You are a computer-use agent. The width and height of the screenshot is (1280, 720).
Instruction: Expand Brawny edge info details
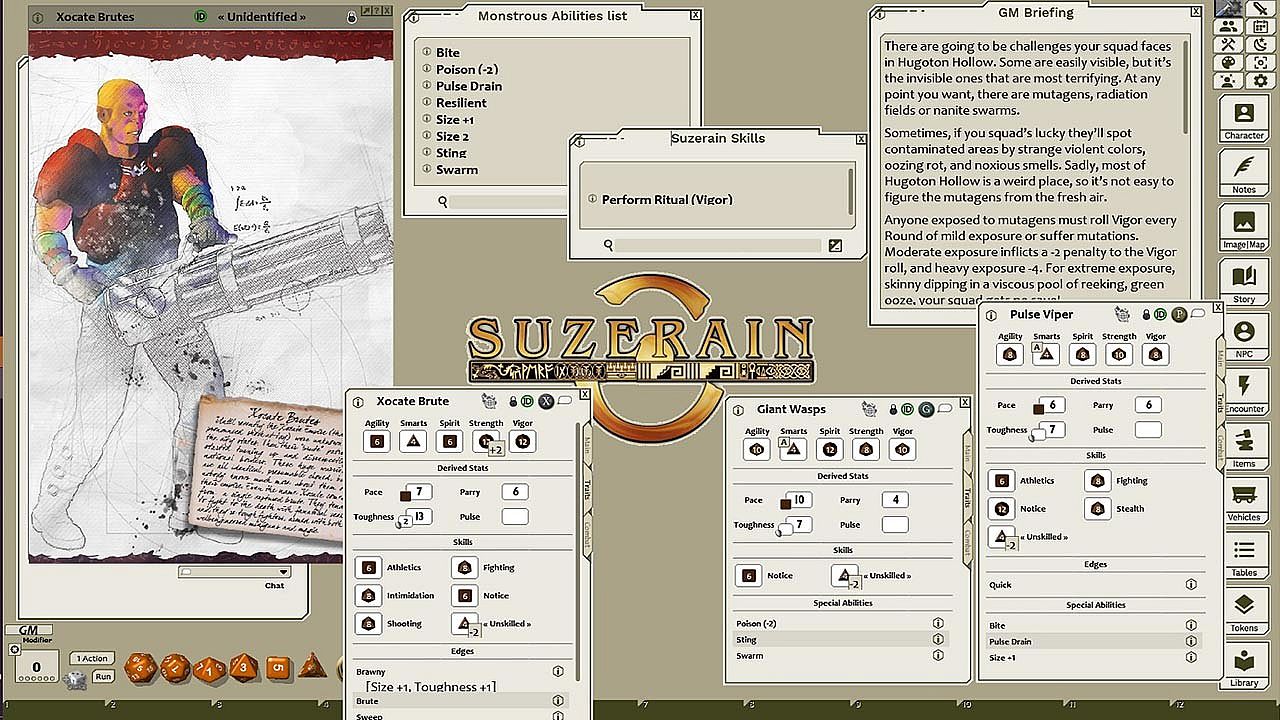coord(558,672)
